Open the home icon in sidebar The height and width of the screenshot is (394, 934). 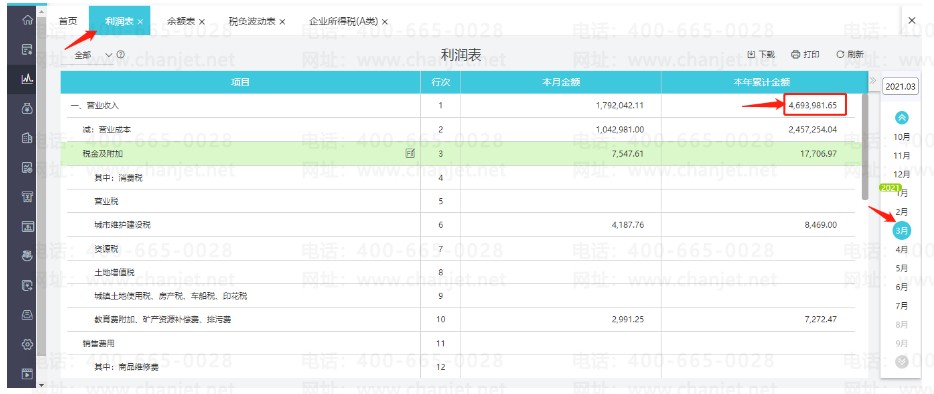pyautogui.click(x=27, y=20)
